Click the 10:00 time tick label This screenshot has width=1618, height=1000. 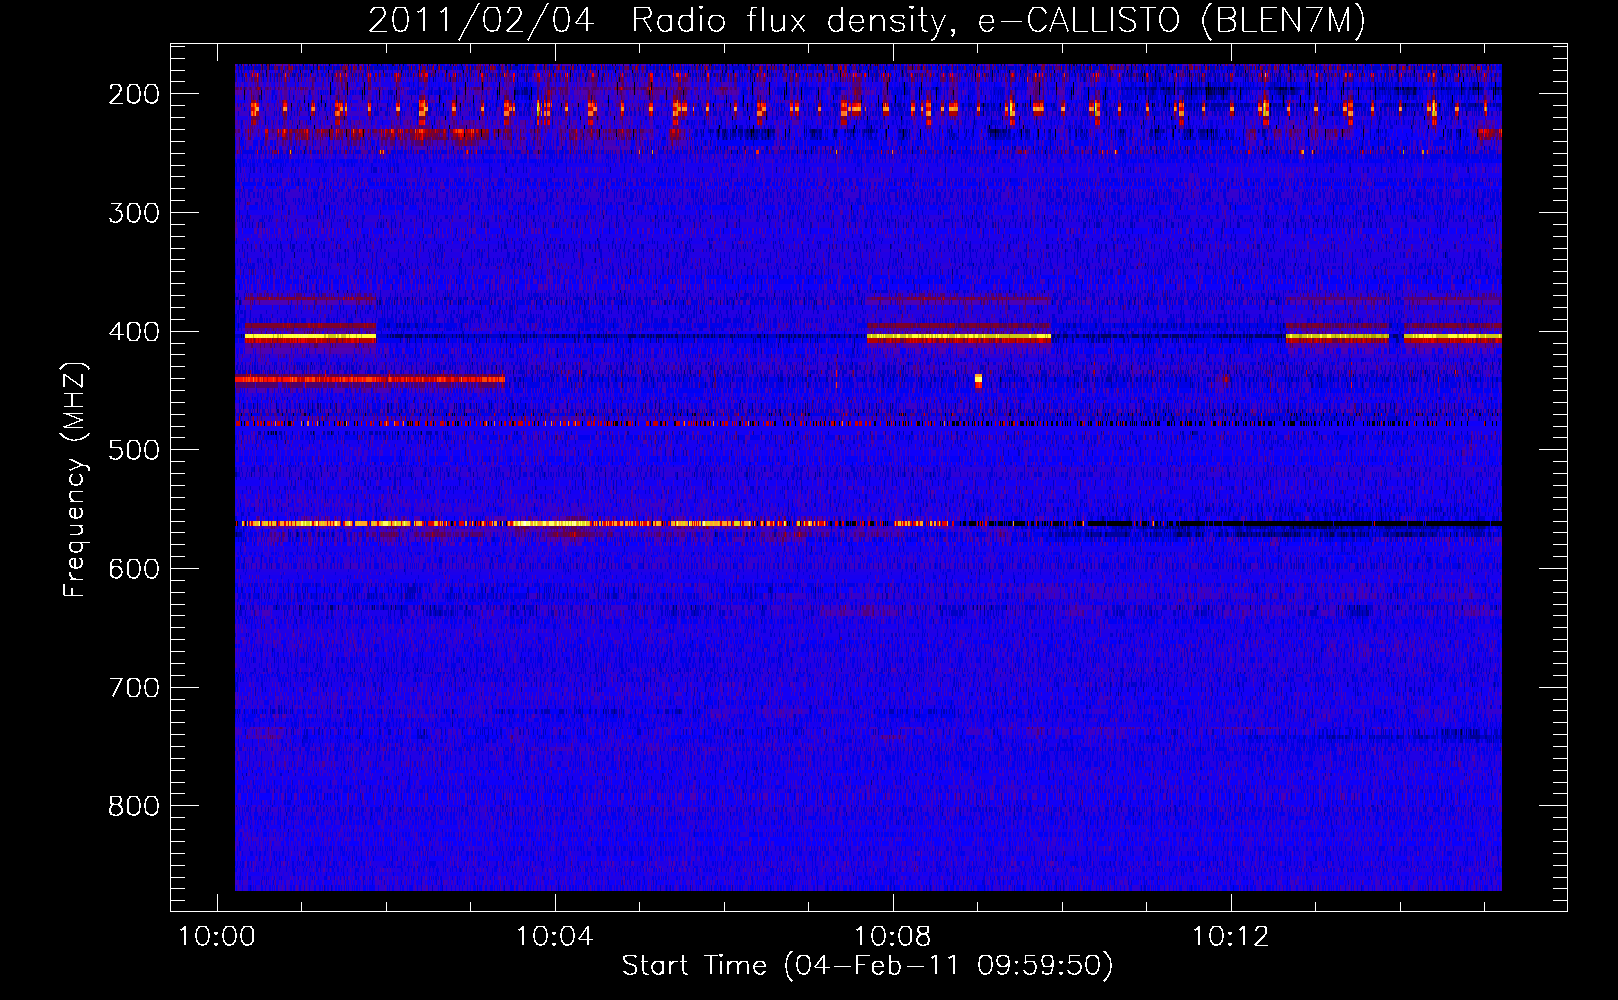[x=217, y=937]
